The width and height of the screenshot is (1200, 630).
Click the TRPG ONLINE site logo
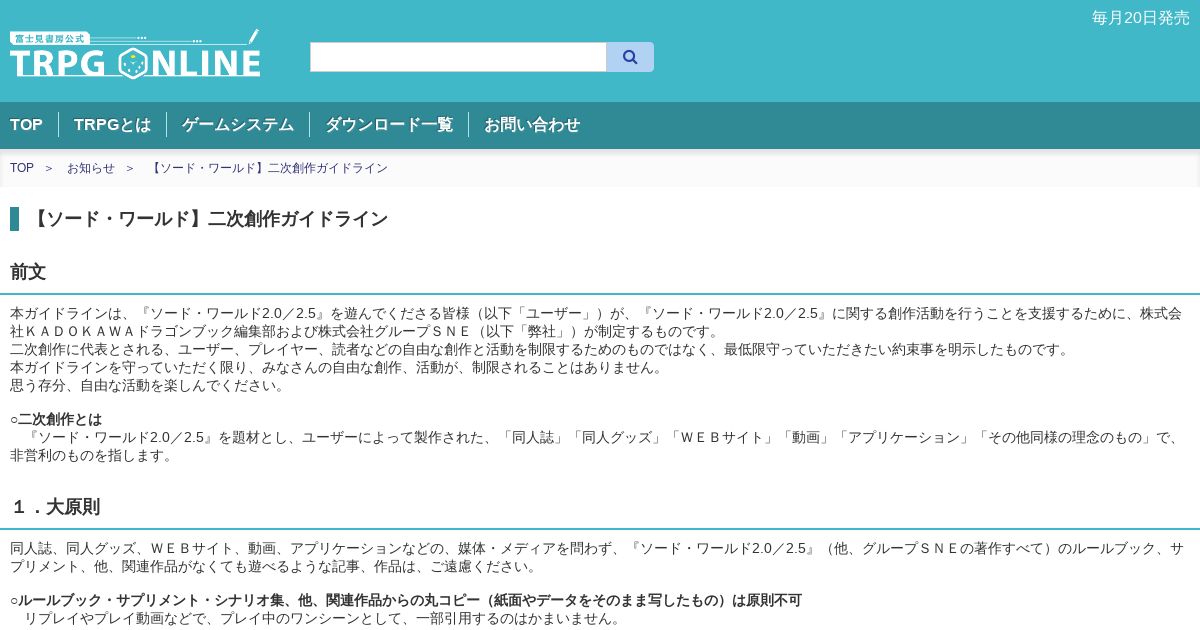tap(135, 54)
